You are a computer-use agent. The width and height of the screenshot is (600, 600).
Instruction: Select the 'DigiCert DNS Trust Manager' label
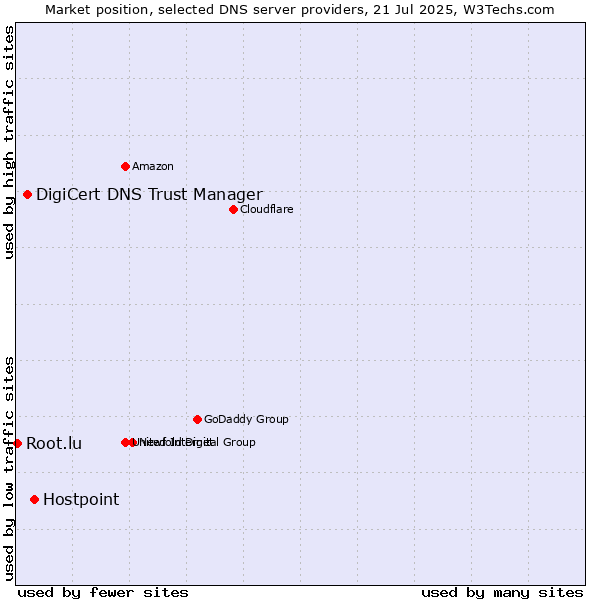(x=149, y=195)
